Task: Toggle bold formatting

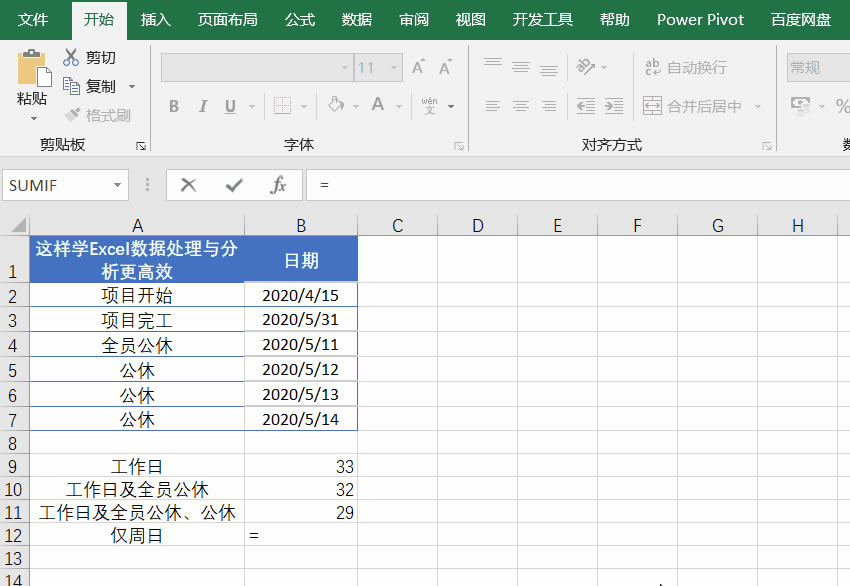Action: point(173,106)
